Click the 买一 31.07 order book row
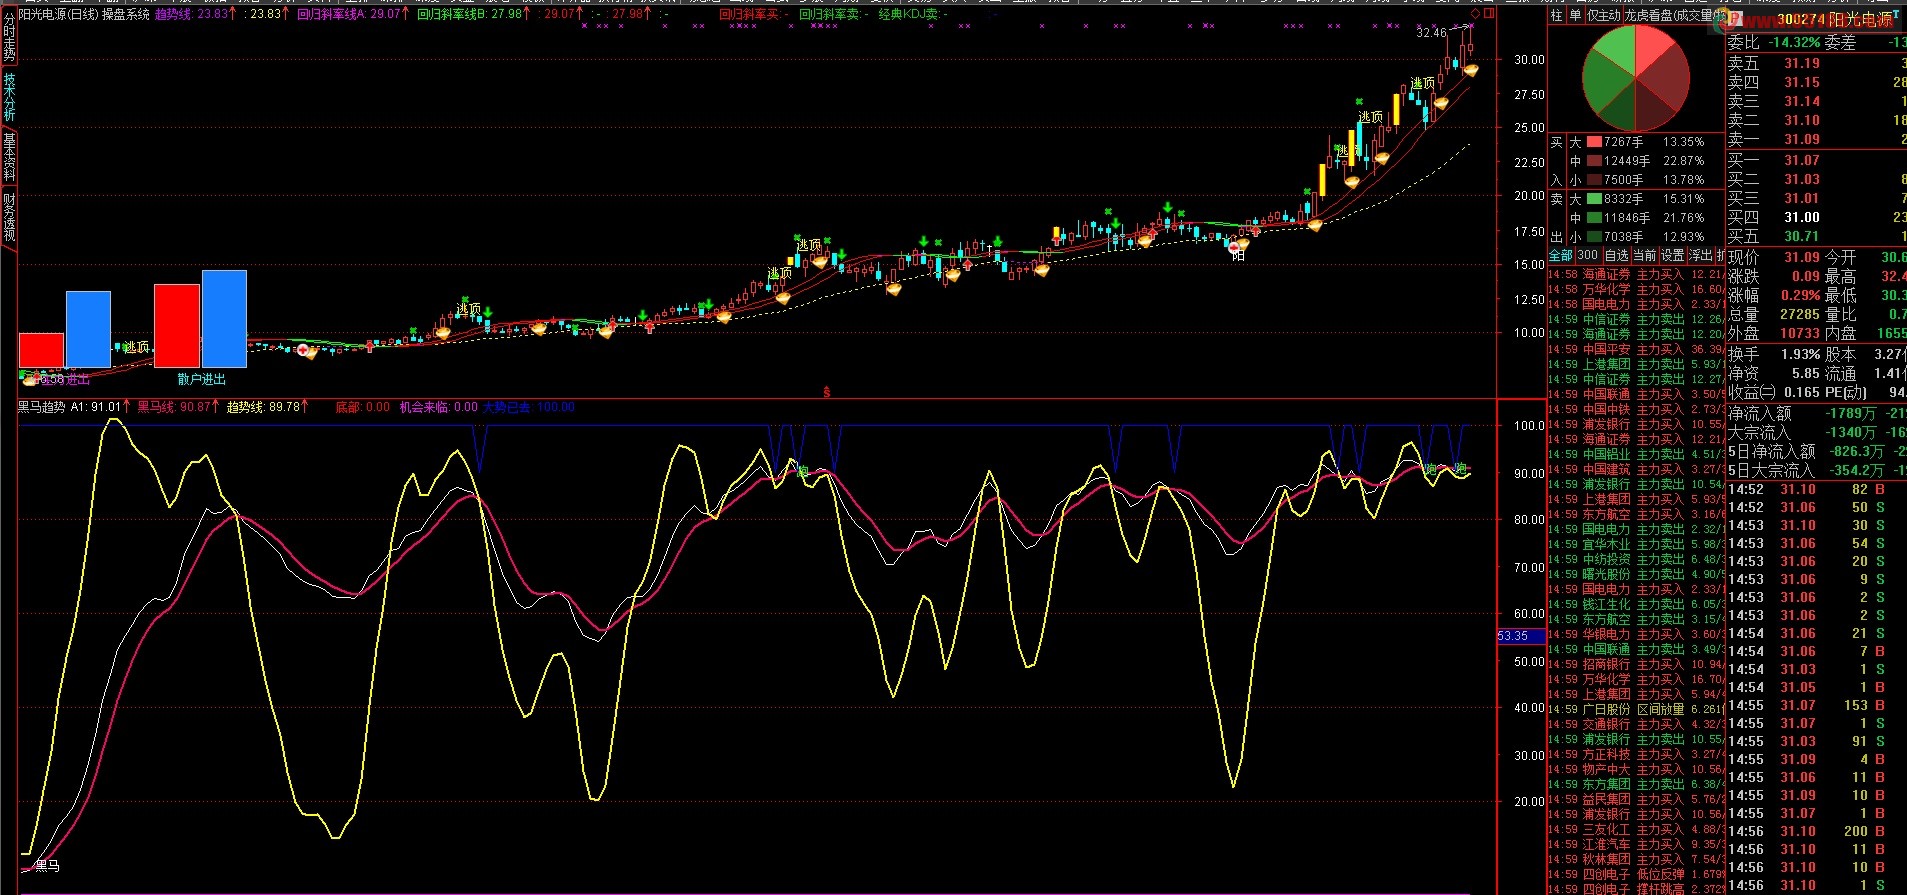The image size is (1907, 895). click(x=1816, y=160)
